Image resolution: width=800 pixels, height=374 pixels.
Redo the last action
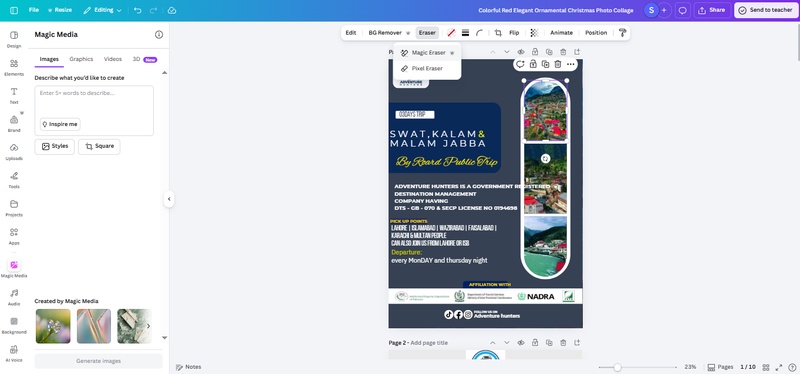pyautogui.click(x=154, y=10)
